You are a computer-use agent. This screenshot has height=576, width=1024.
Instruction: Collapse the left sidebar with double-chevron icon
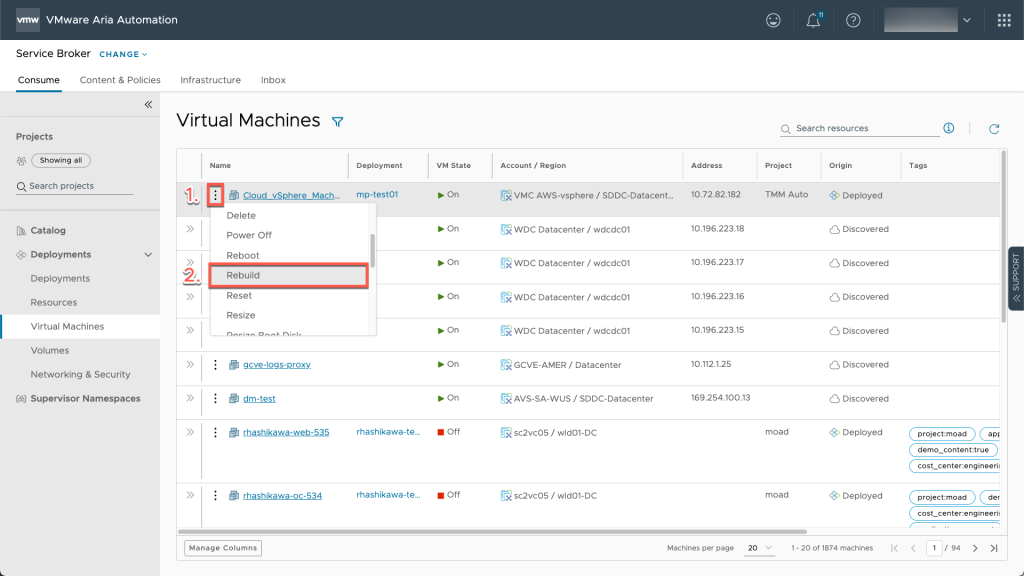click(x=148, y=104)
